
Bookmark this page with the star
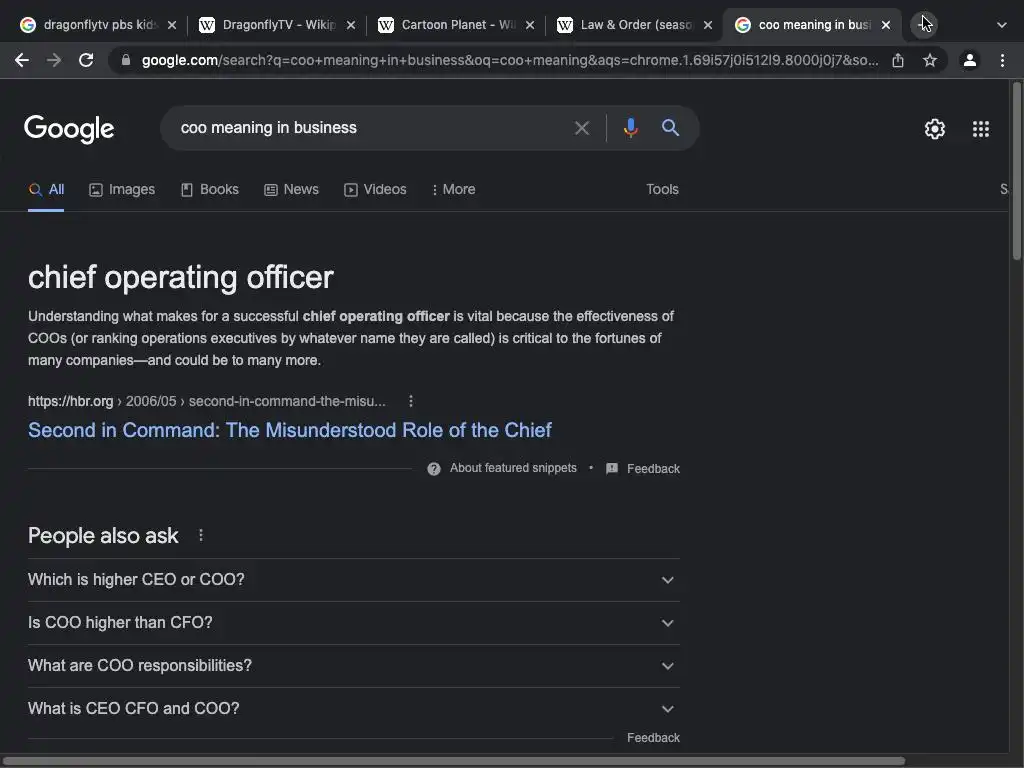tap(930, 60)
